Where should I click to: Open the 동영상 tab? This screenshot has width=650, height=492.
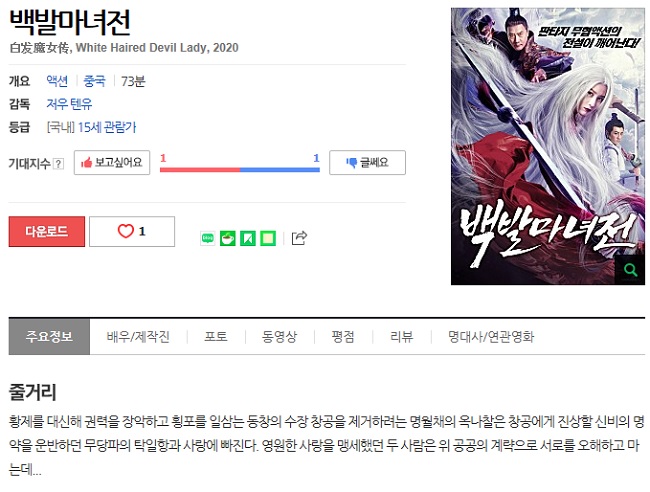(279, 337)
